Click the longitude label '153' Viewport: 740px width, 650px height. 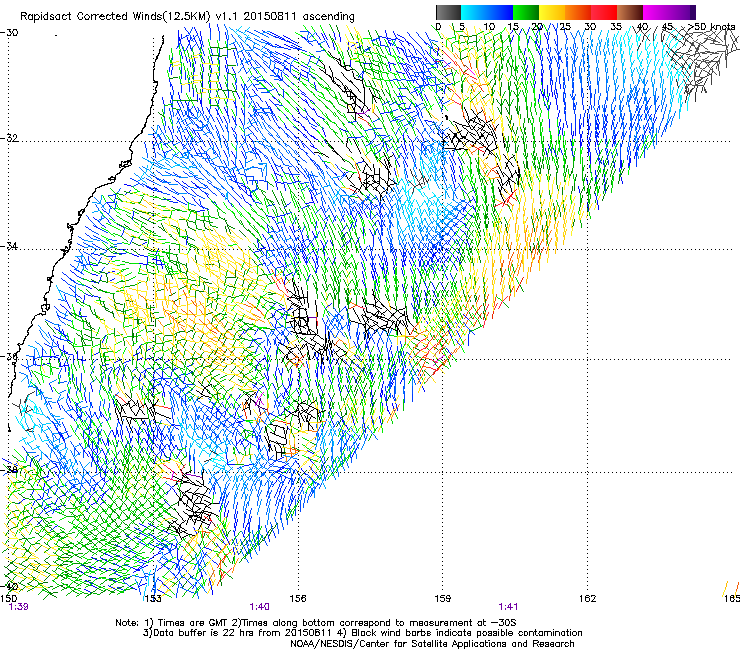(x=152, y=599)
